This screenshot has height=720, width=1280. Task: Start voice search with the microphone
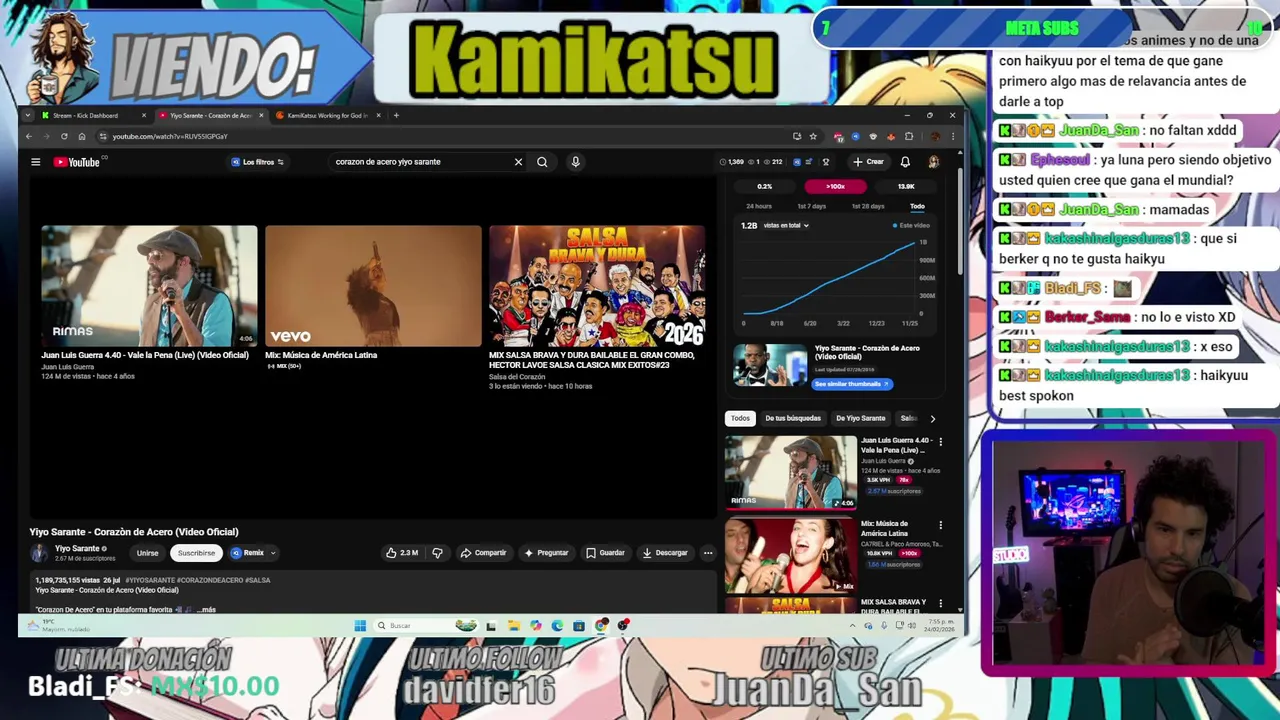[x=575, y=162]
